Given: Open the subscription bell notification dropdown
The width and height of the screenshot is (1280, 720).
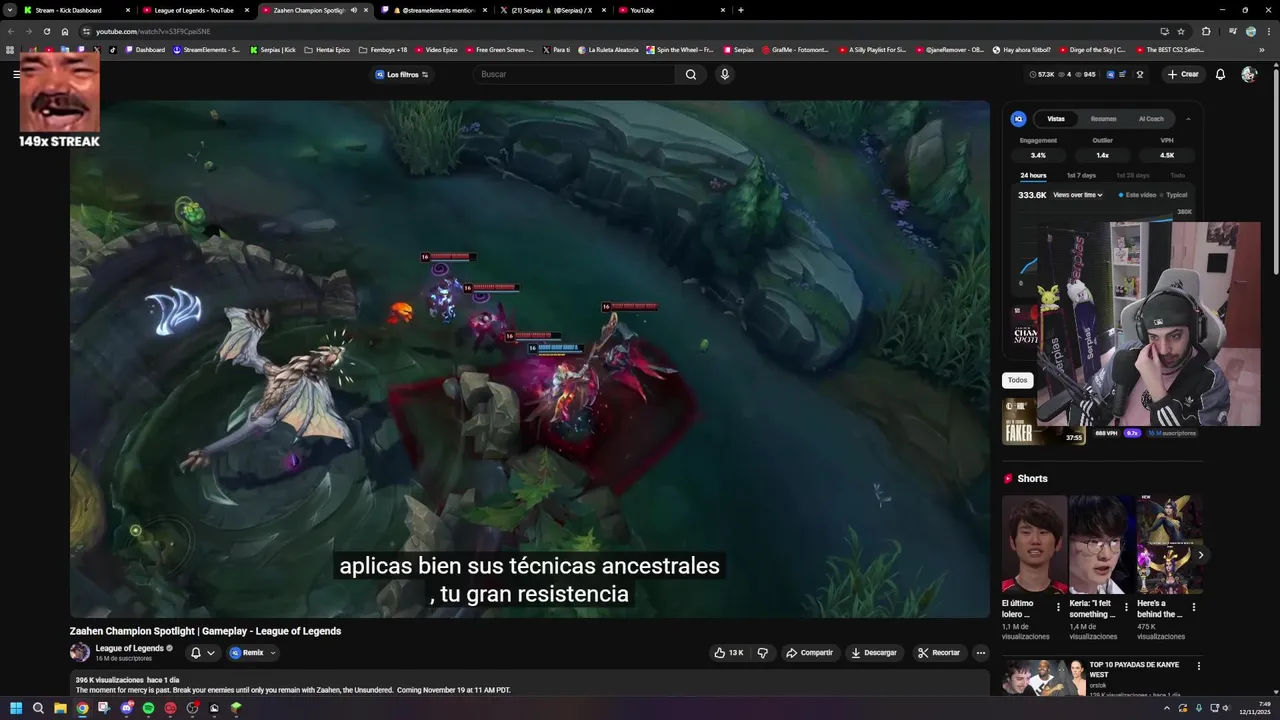Looking at the screenshot, I should [x=202, y=653].
